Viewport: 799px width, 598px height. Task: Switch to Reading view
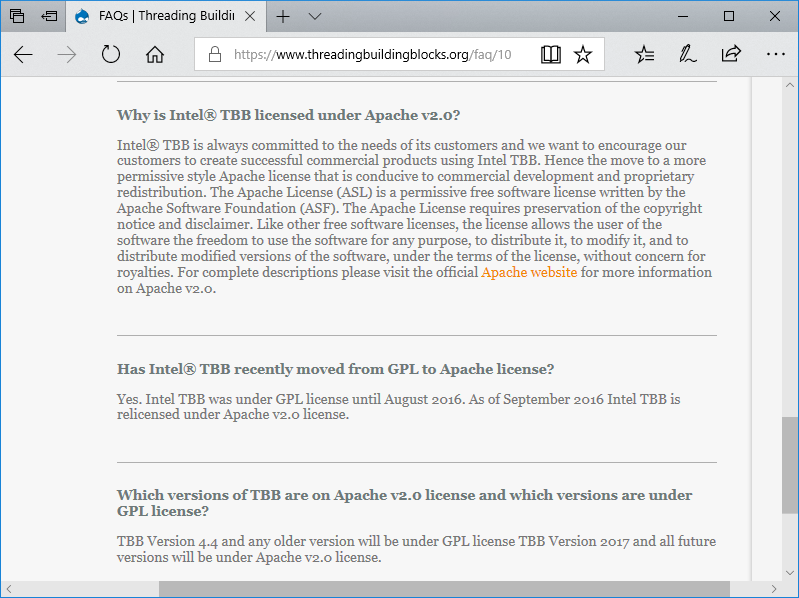550,54
